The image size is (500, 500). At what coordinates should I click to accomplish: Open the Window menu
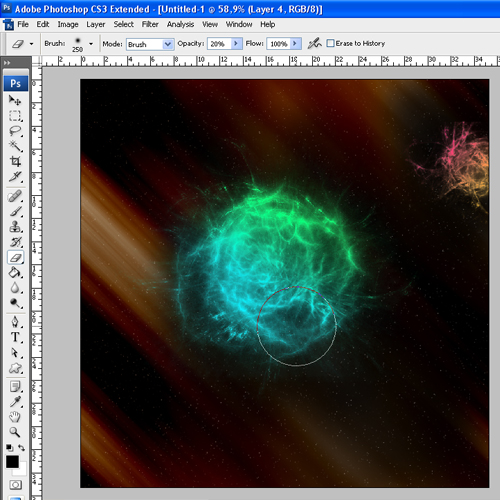pyautogui.click(x=239, y=24)
